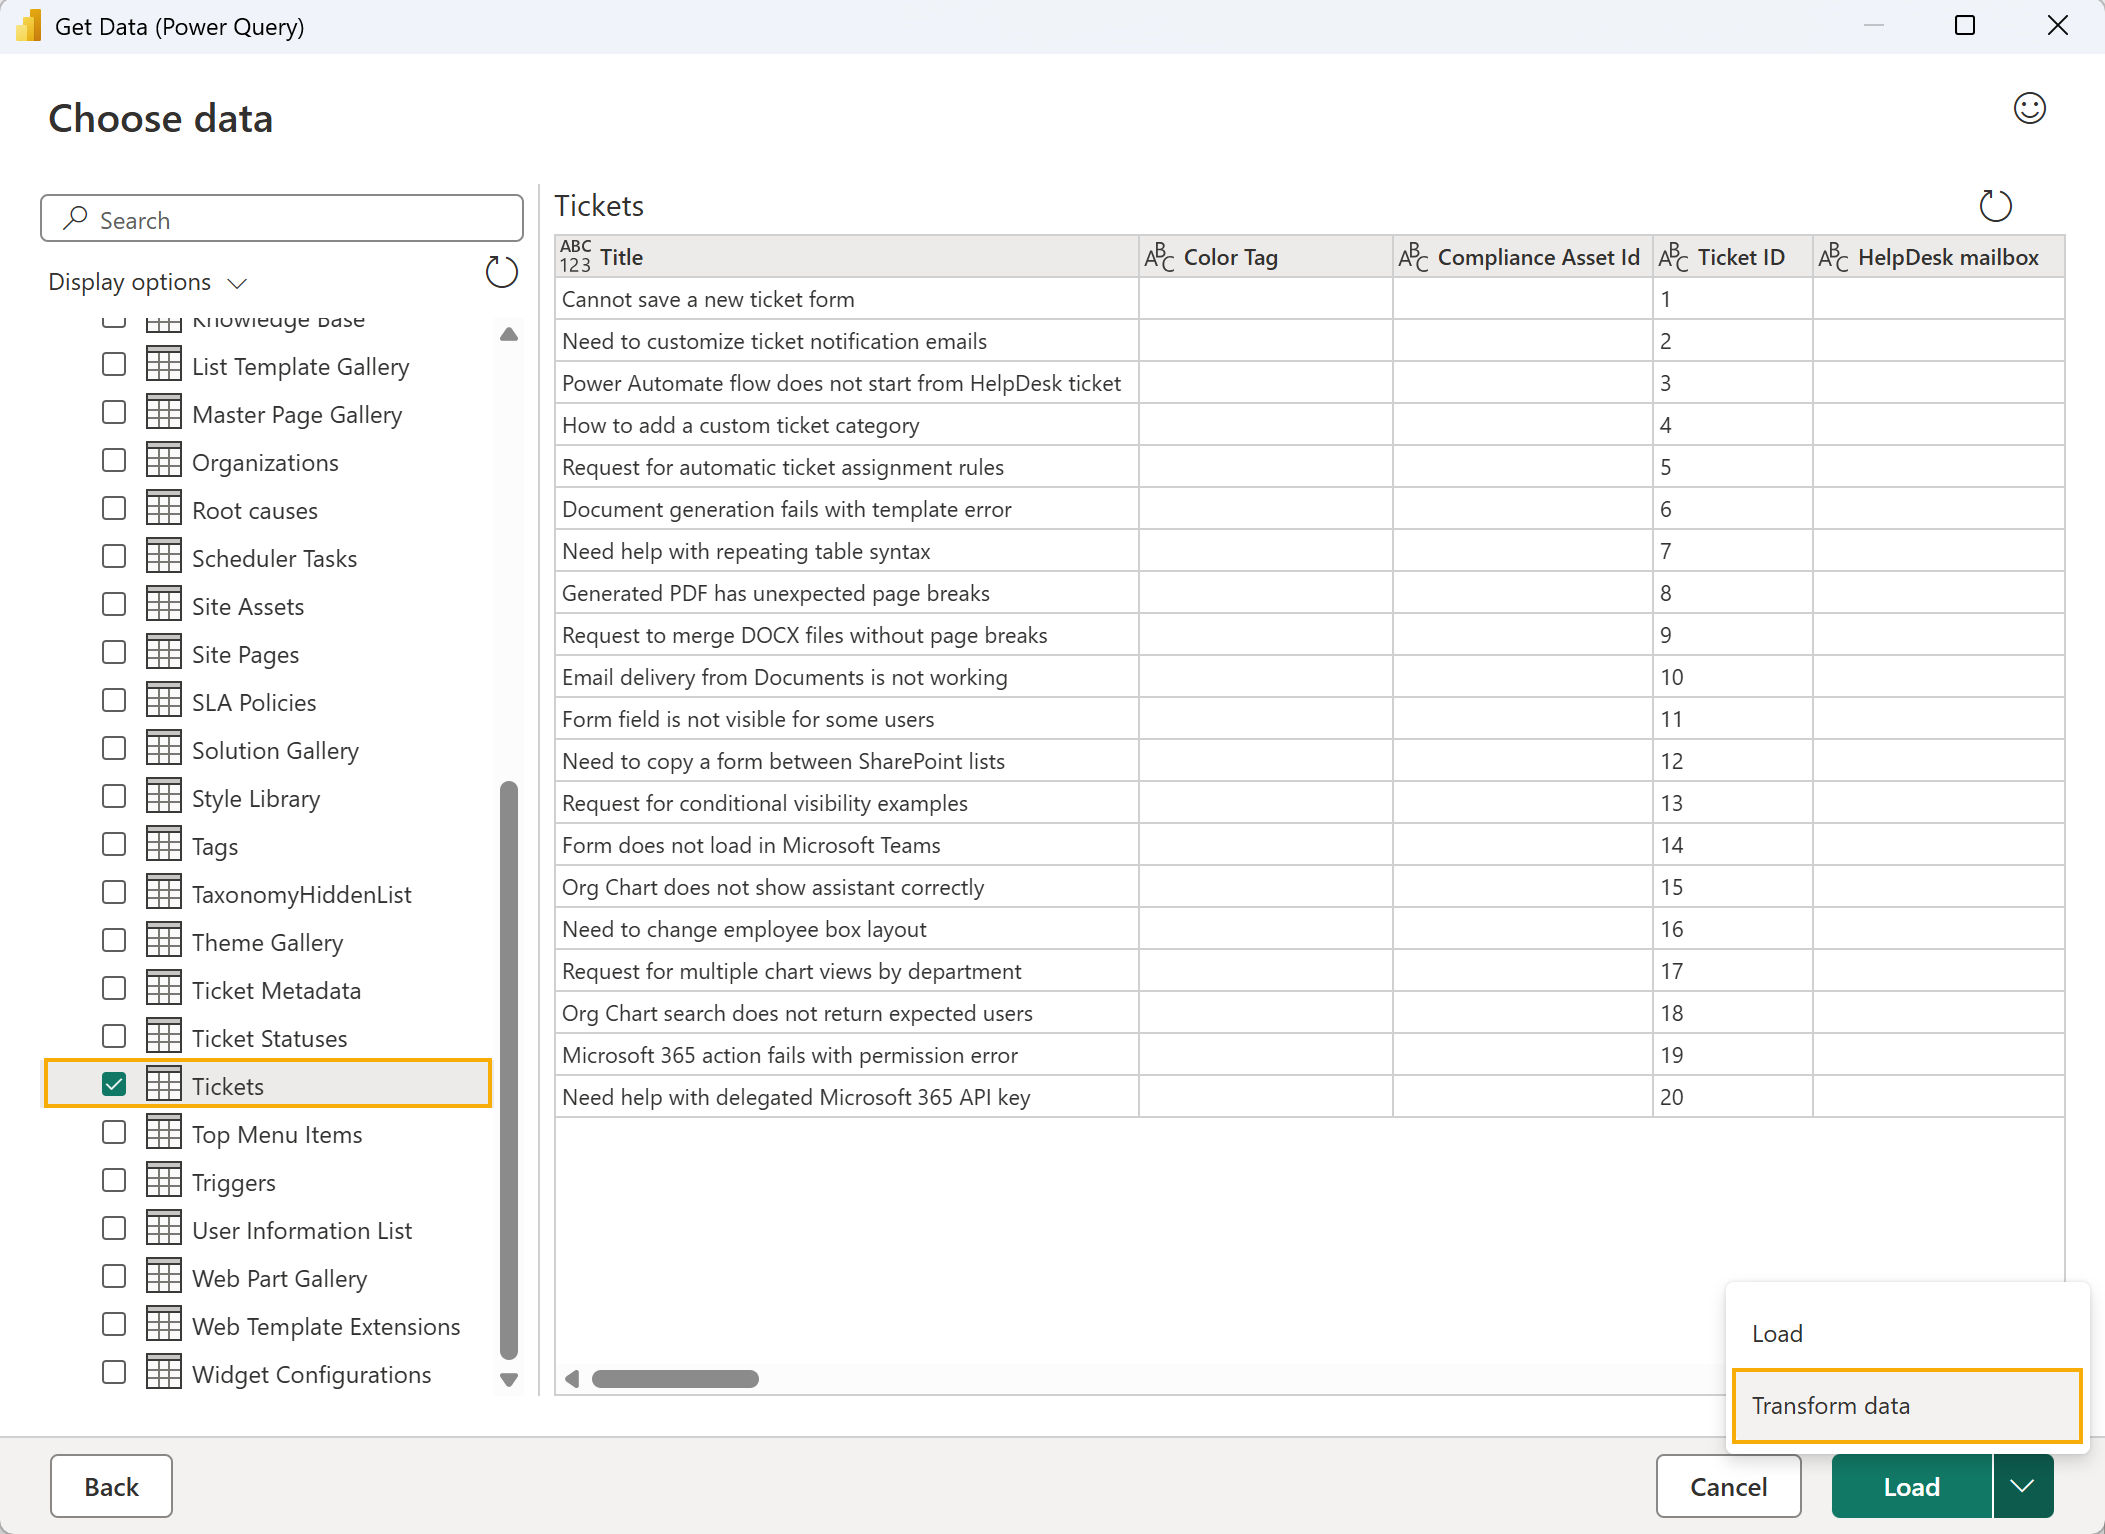The image size is (2105, 1534).
Task: Click the table icon beside User Information List
Action: click(164, 1229)
